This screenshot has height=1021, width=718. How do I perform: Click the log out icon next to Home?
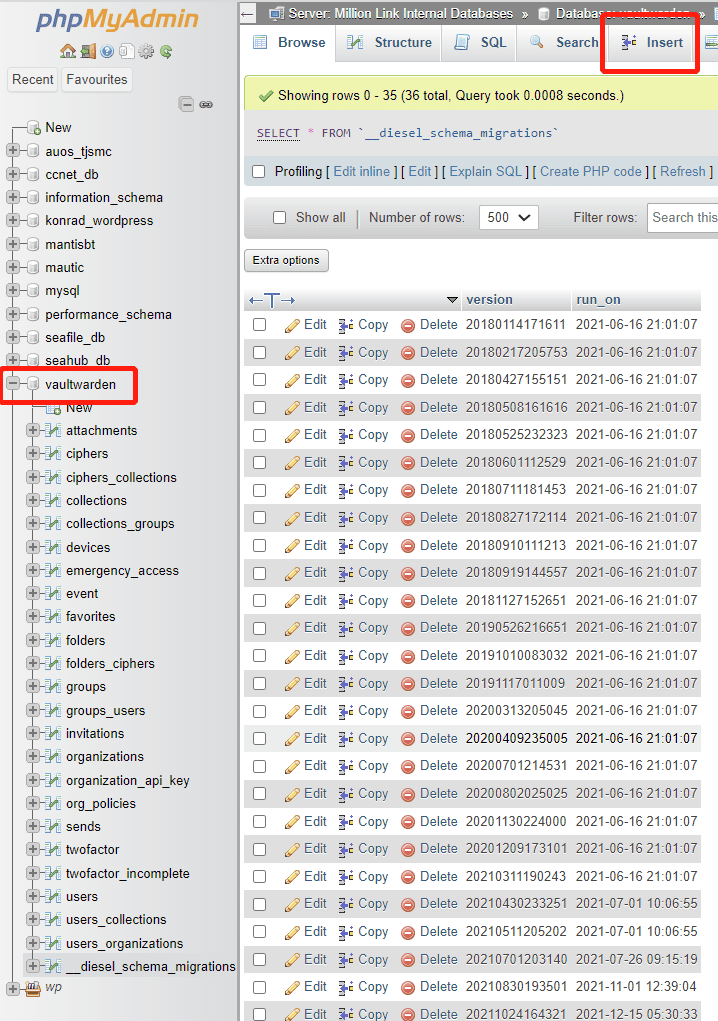(x=89, y=51)
